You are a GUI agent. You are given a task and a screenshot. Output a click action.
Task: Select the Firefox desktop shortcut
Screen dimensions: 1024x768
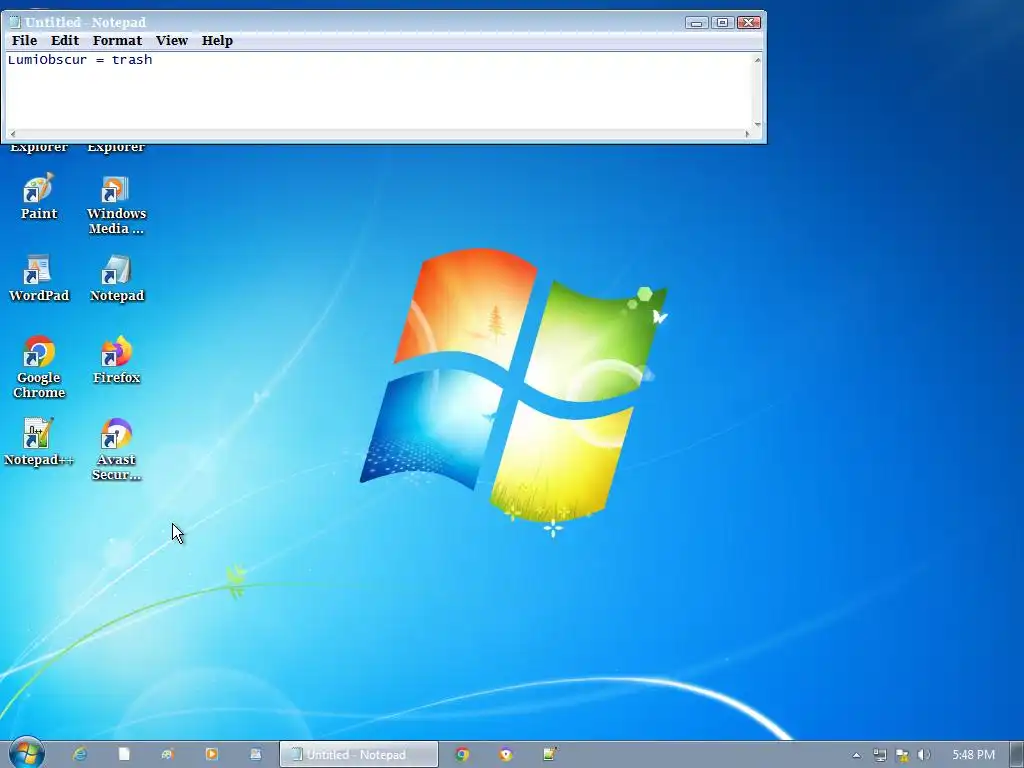click(116, 360)
